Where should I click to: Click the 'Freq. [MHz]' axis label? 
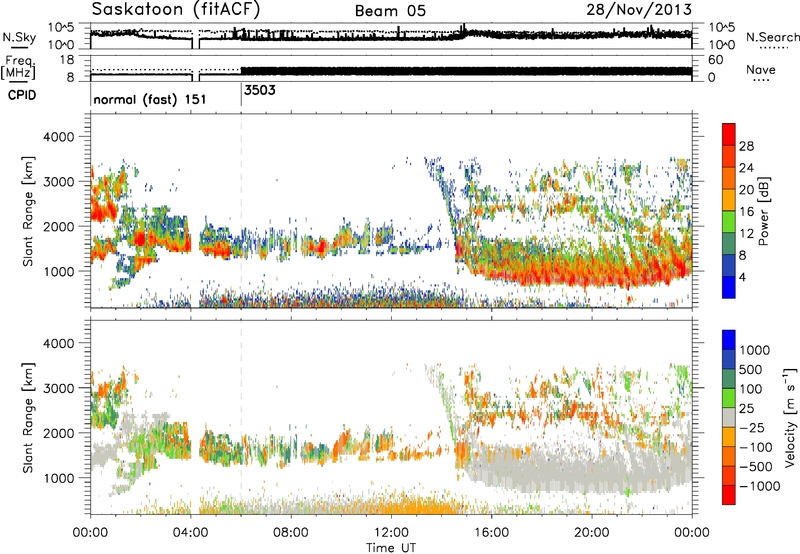(x=19, y=67)
